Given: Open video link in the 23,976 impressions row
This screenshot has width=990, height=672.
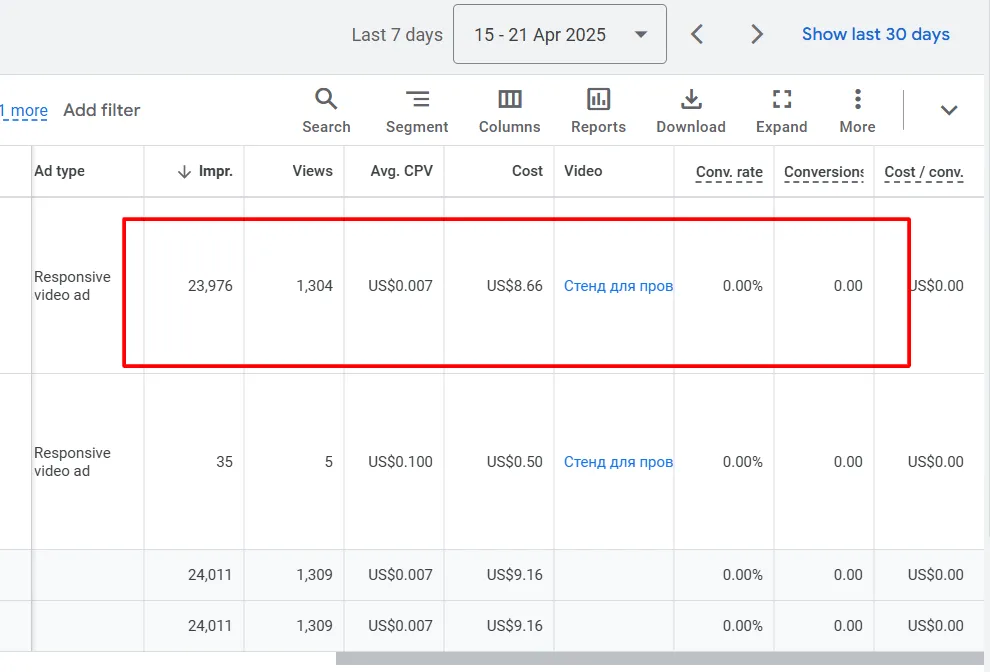Looking at the screenshot, I should tap(618, 286).
